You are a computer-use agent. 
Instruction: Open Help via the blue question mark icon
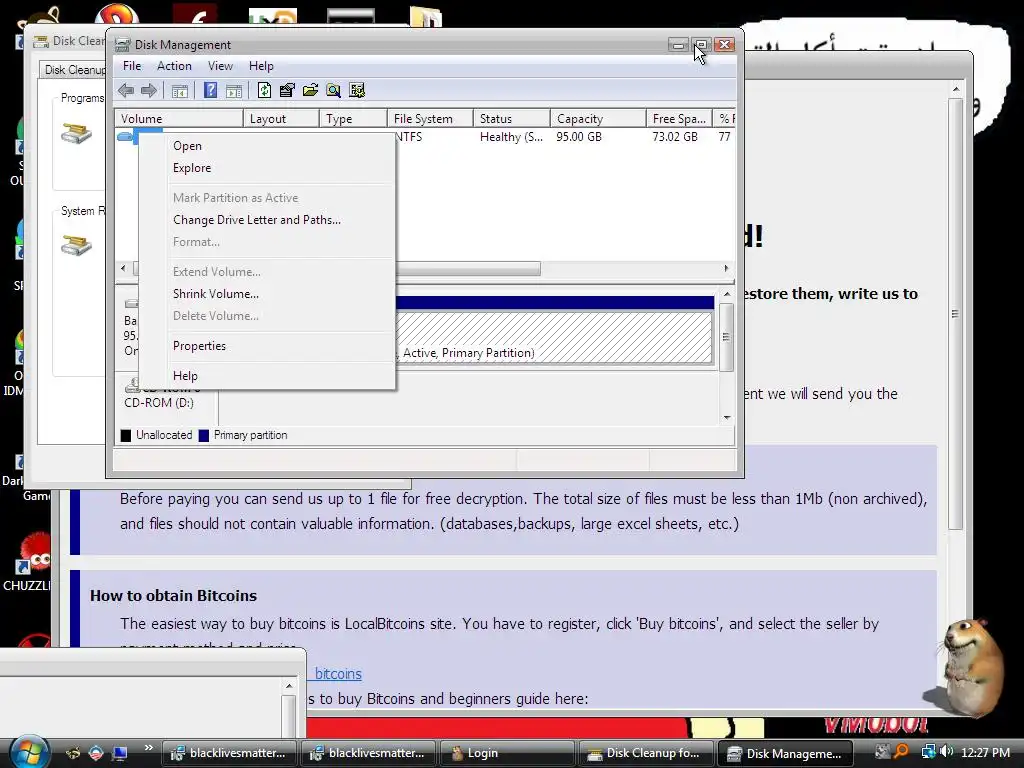210,90
